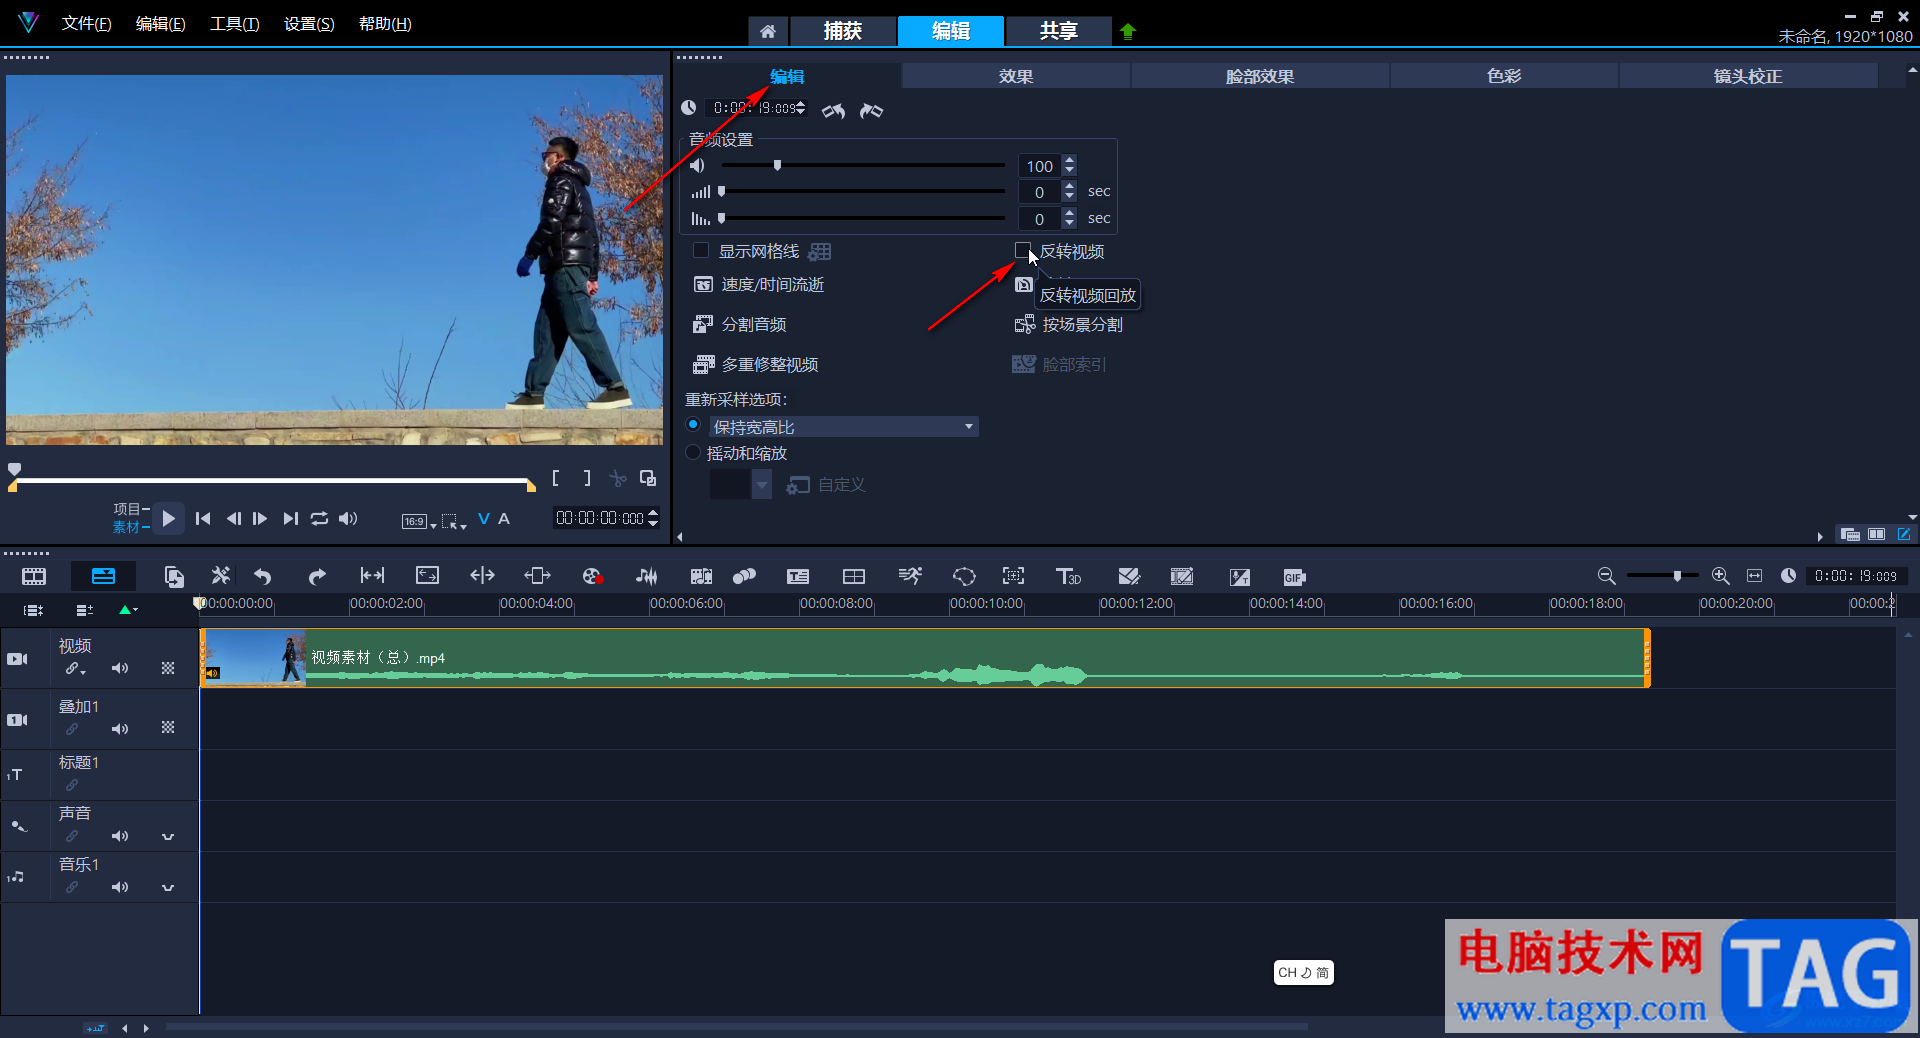Expand the 声音 track options chevron

pos(168,836)
